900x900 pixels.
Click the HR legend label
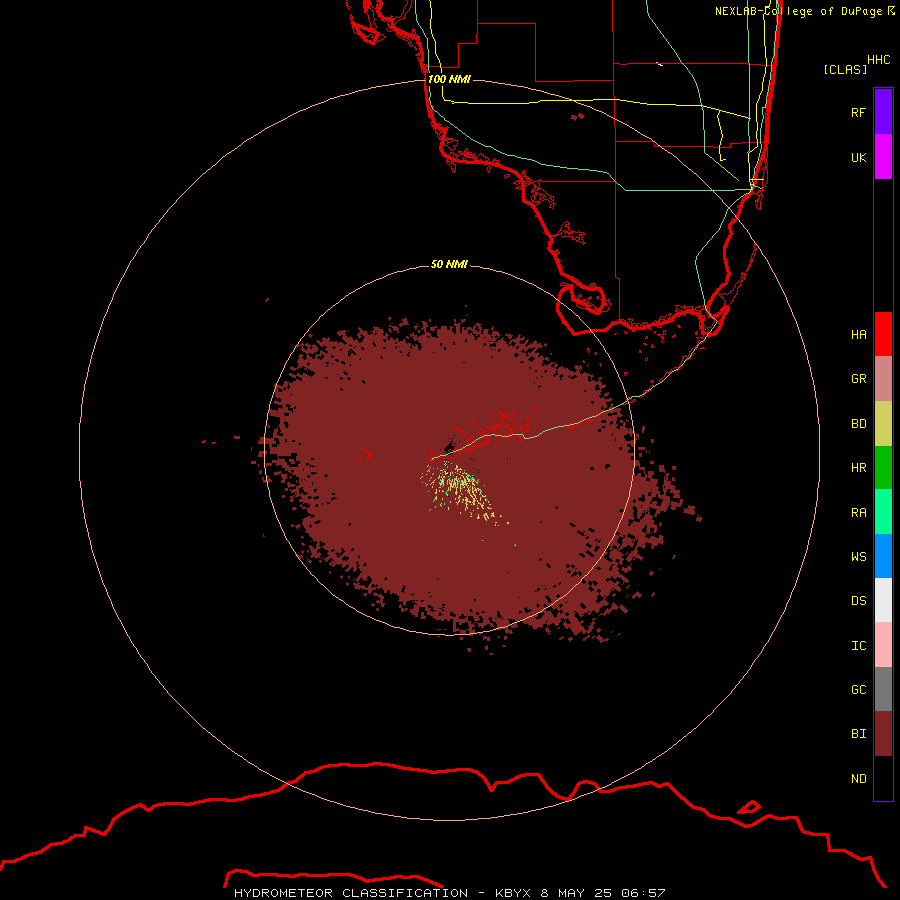coord(858,468)
